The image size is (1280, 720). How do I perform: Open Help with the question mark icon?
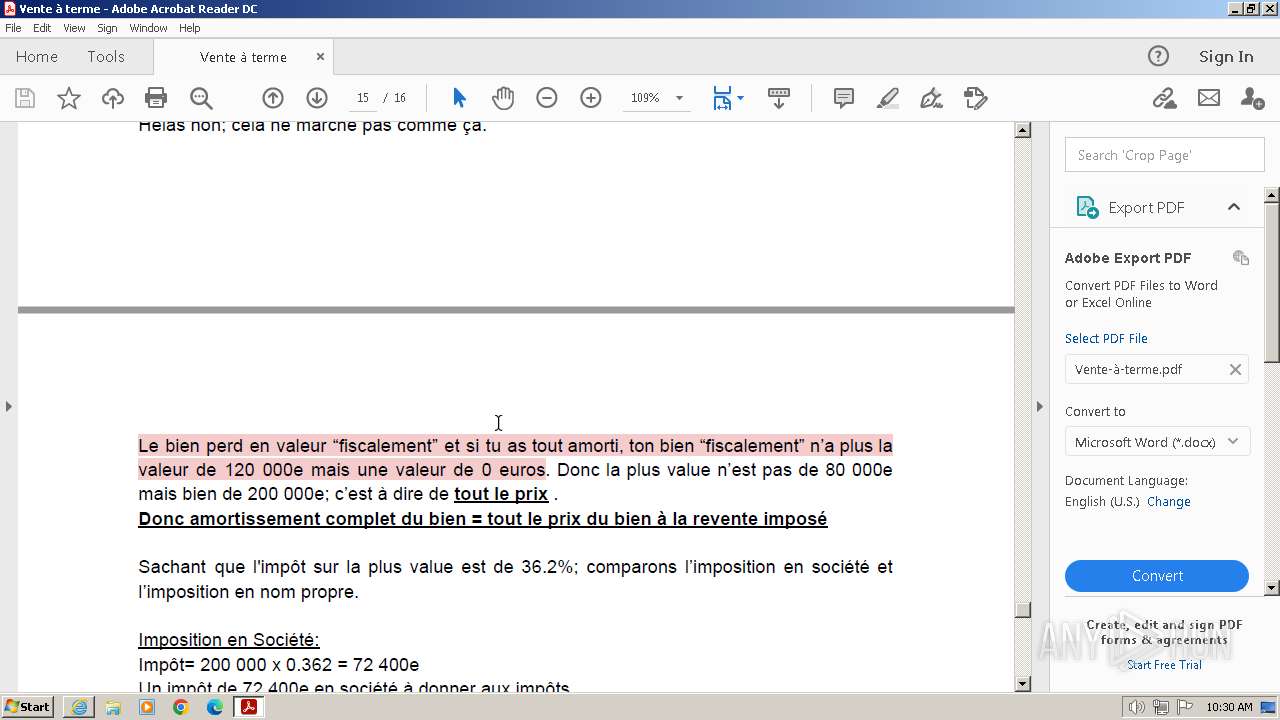pyautogui.click(x=1158, y=56)
